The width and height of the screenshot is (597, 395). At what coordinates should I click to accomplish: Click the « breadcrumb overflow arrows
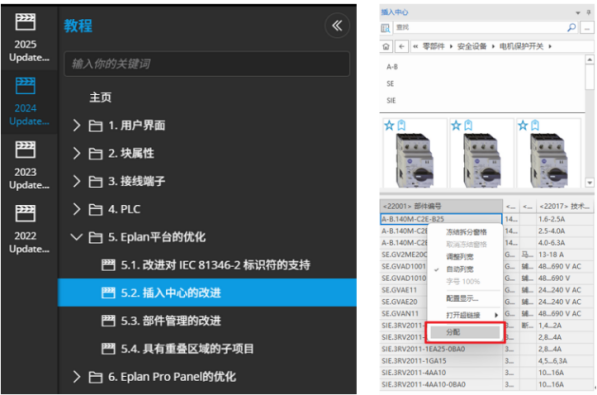(415, 46)
